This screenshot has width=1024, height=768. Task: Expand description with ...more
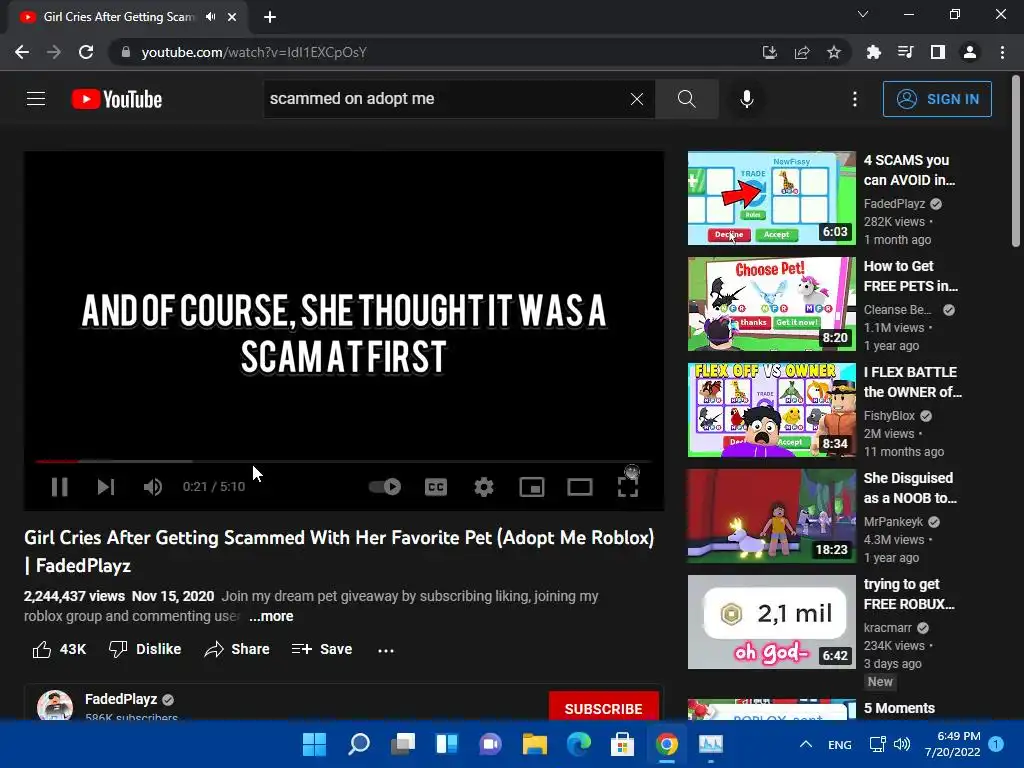tap(271, 616)
